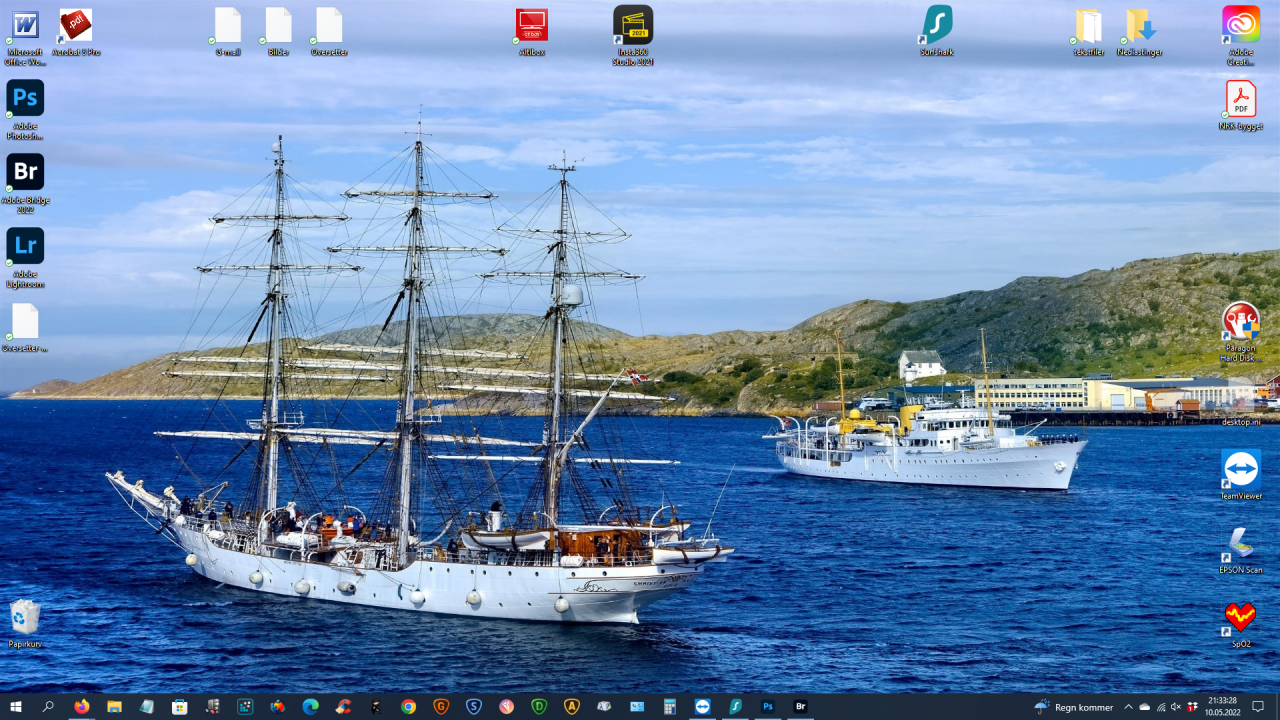Open the notification action center
1280x720 pixels.
(x=1259, y=706)
